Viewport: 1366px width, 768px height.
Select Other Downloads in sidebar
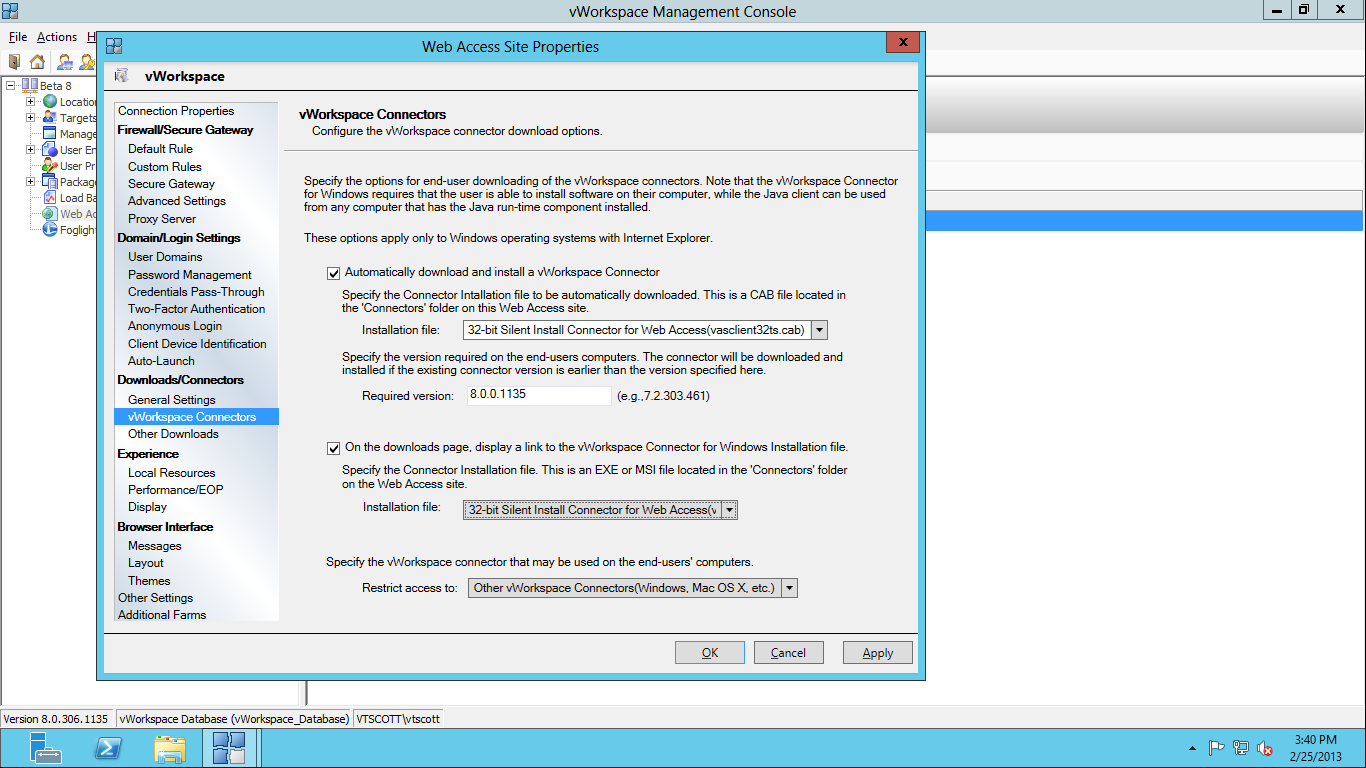(173, 434)
